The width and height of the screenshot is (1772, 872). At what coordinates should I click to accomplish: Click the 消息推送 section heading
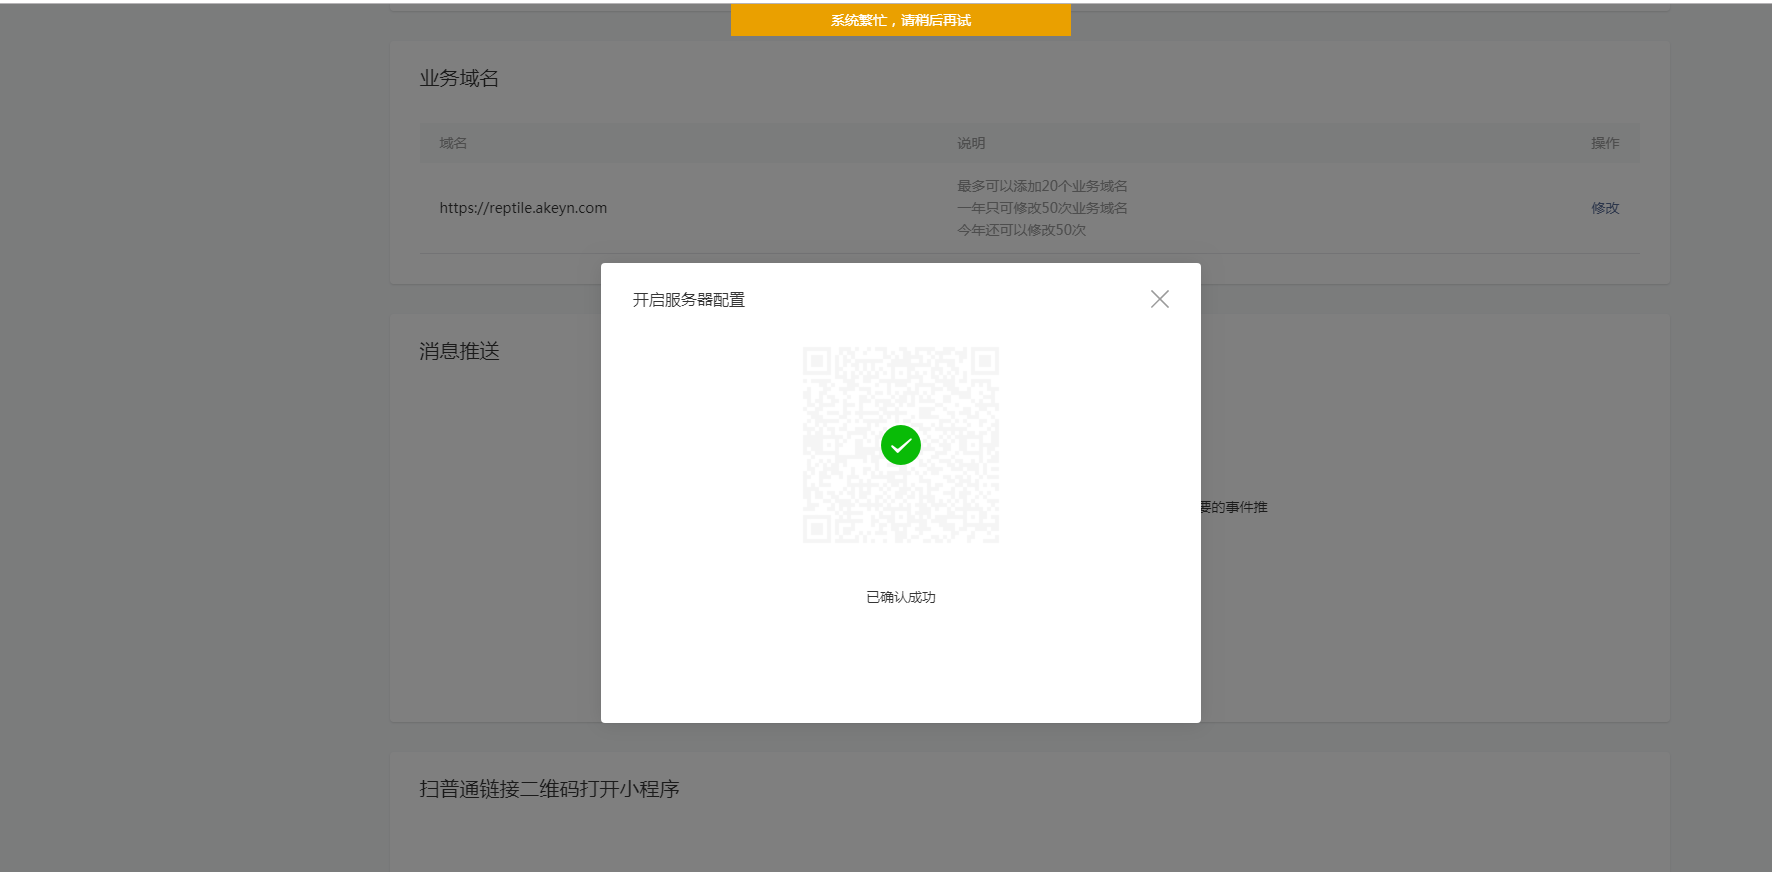[x=459, y=351]
